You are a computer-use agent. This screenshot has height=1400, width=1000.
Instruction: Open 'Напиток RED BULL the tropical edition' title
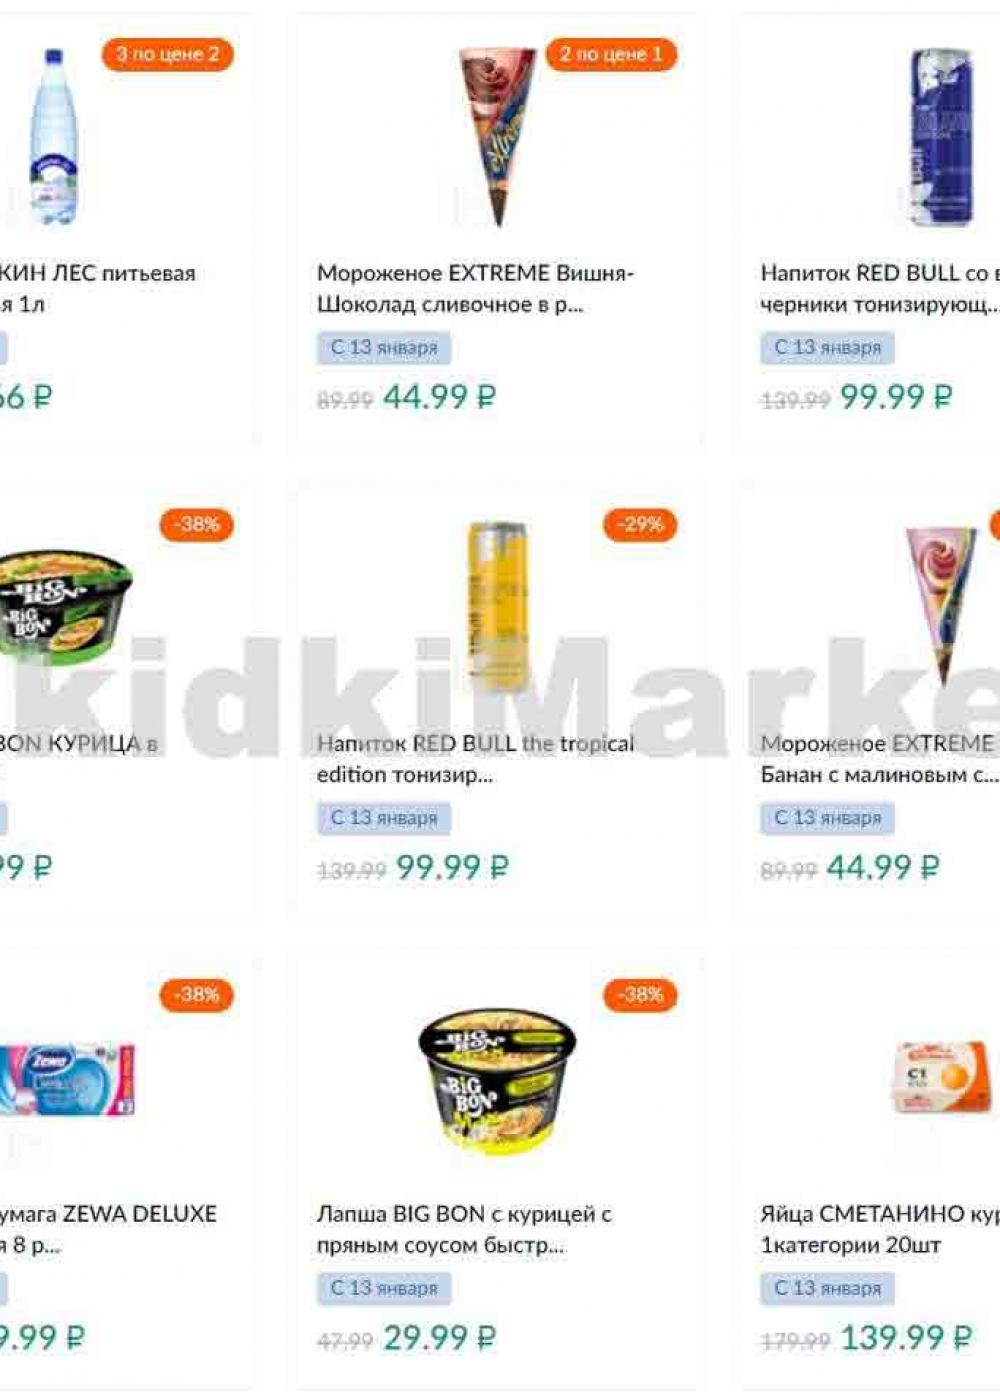click(x=476, y=758)
